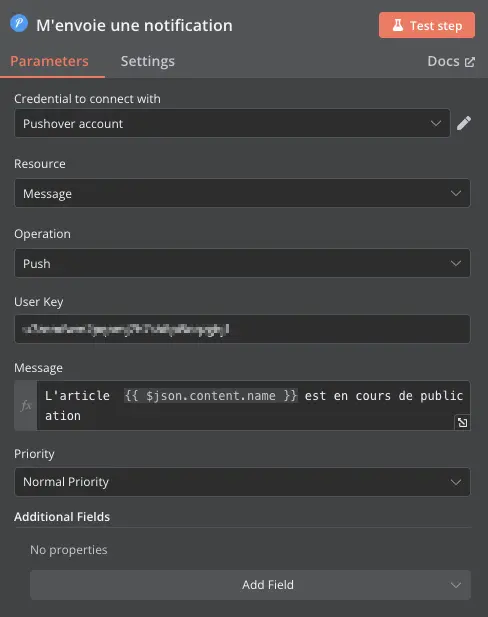The height and width of the screenshot is (617, 488).
Task: Run the Test step button
Action: point(427,25)
